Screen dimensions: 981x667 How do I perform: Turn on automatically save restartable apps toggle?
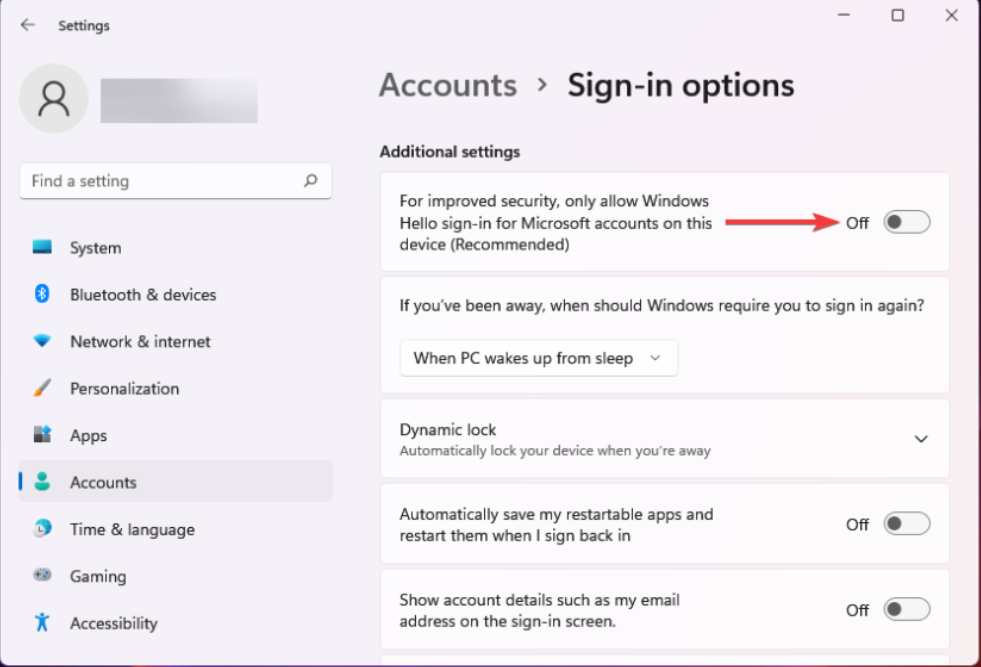(906, 524)
